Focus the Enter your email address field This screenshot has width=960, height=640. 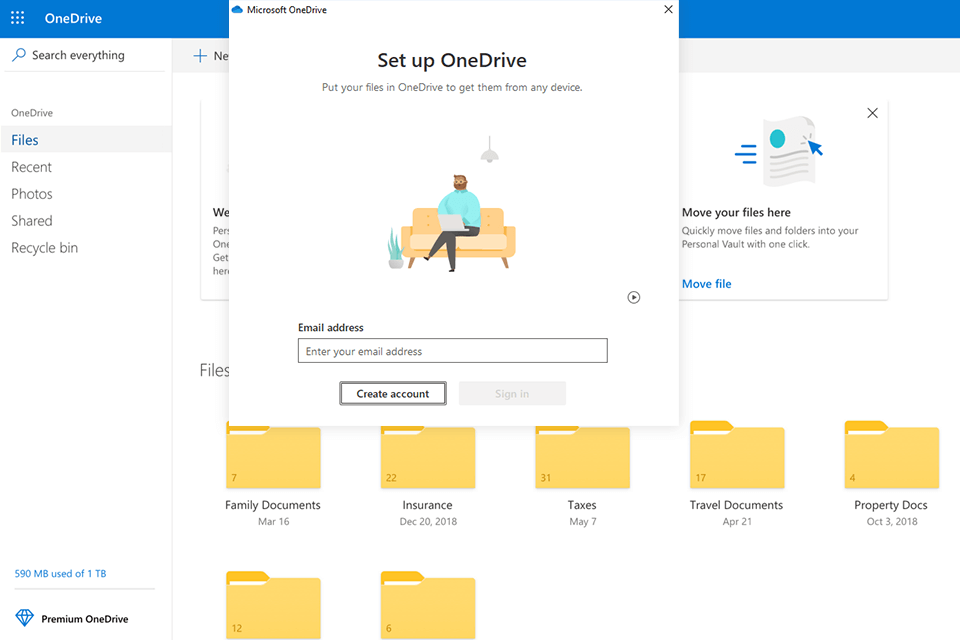click(x=453, y=351)
